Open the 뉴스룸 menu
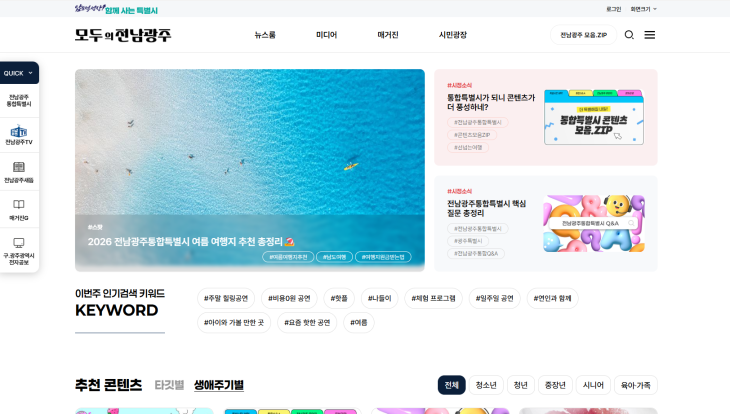This screenshot has height=414, width=730. coord(265,35)
